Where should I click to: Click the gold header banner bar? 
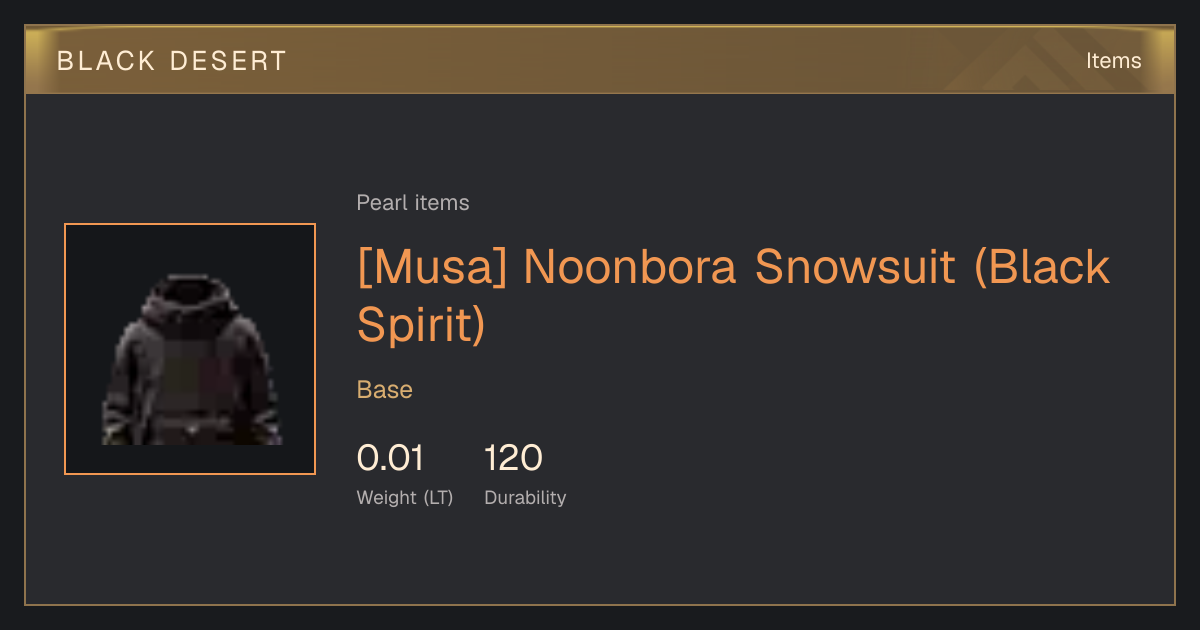[600, 60]
